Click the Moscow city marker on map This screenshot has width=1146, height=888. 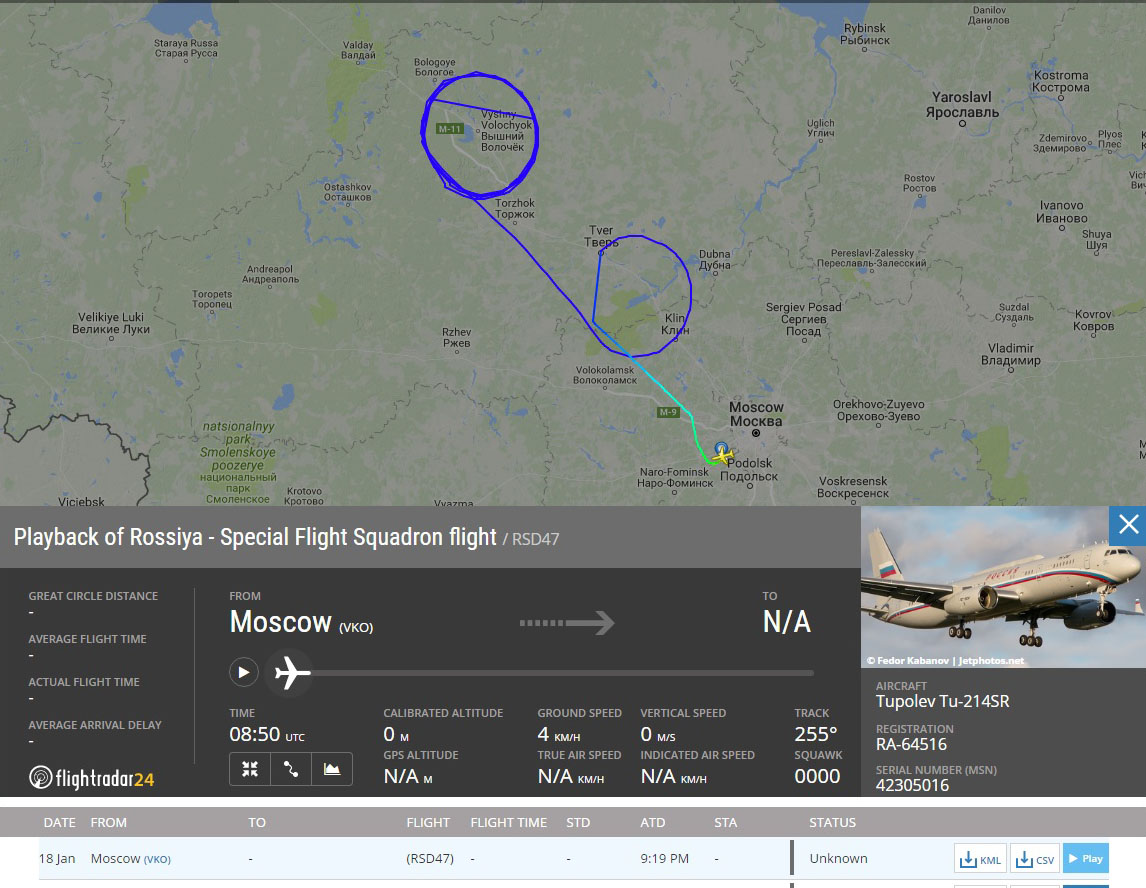(x=756, y=433)
